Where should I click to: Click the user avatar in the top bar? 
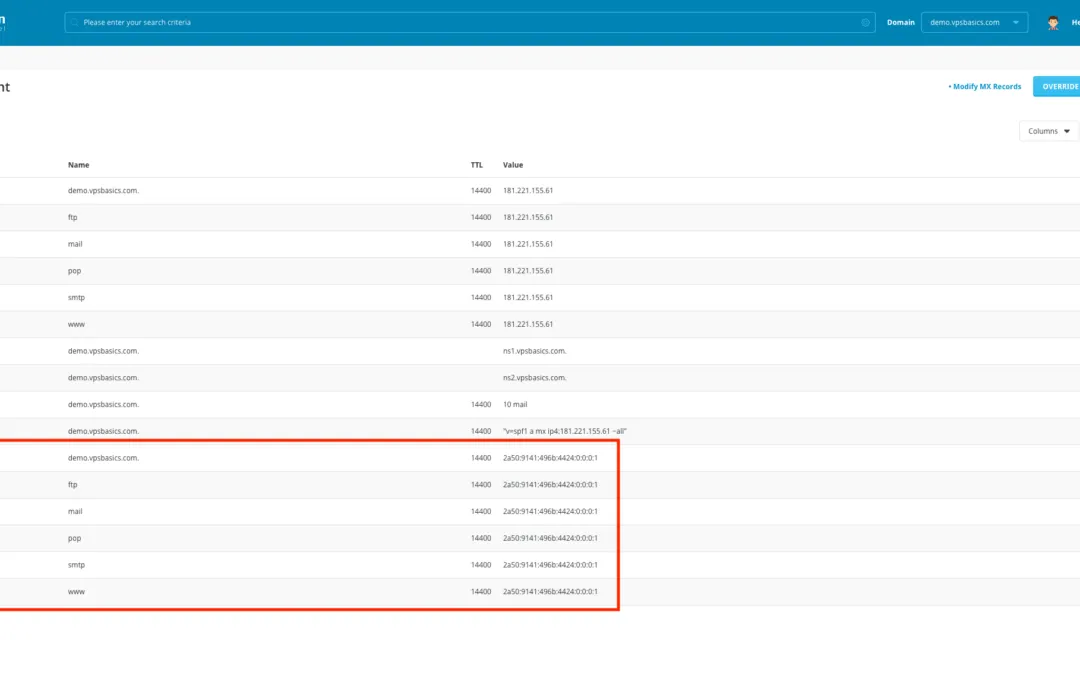click(x=1053, y=22)
